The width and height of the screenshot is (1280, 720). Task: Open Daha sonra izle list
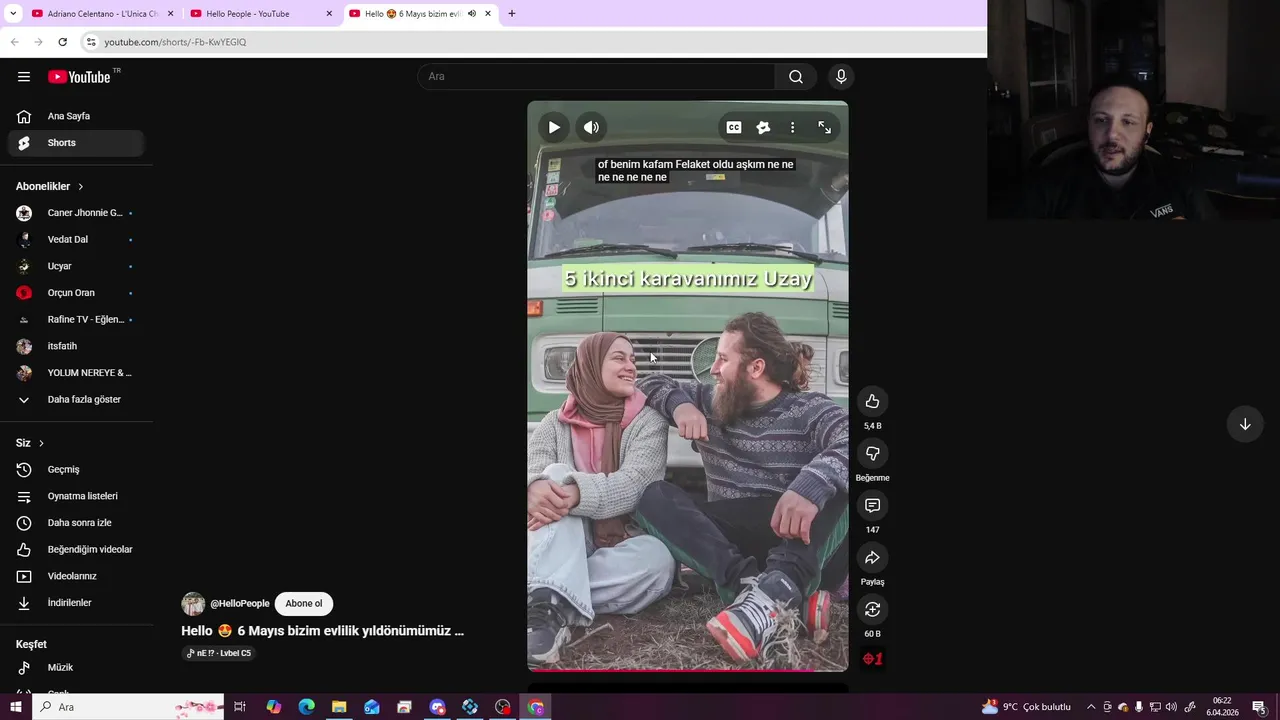coord(76,523)
